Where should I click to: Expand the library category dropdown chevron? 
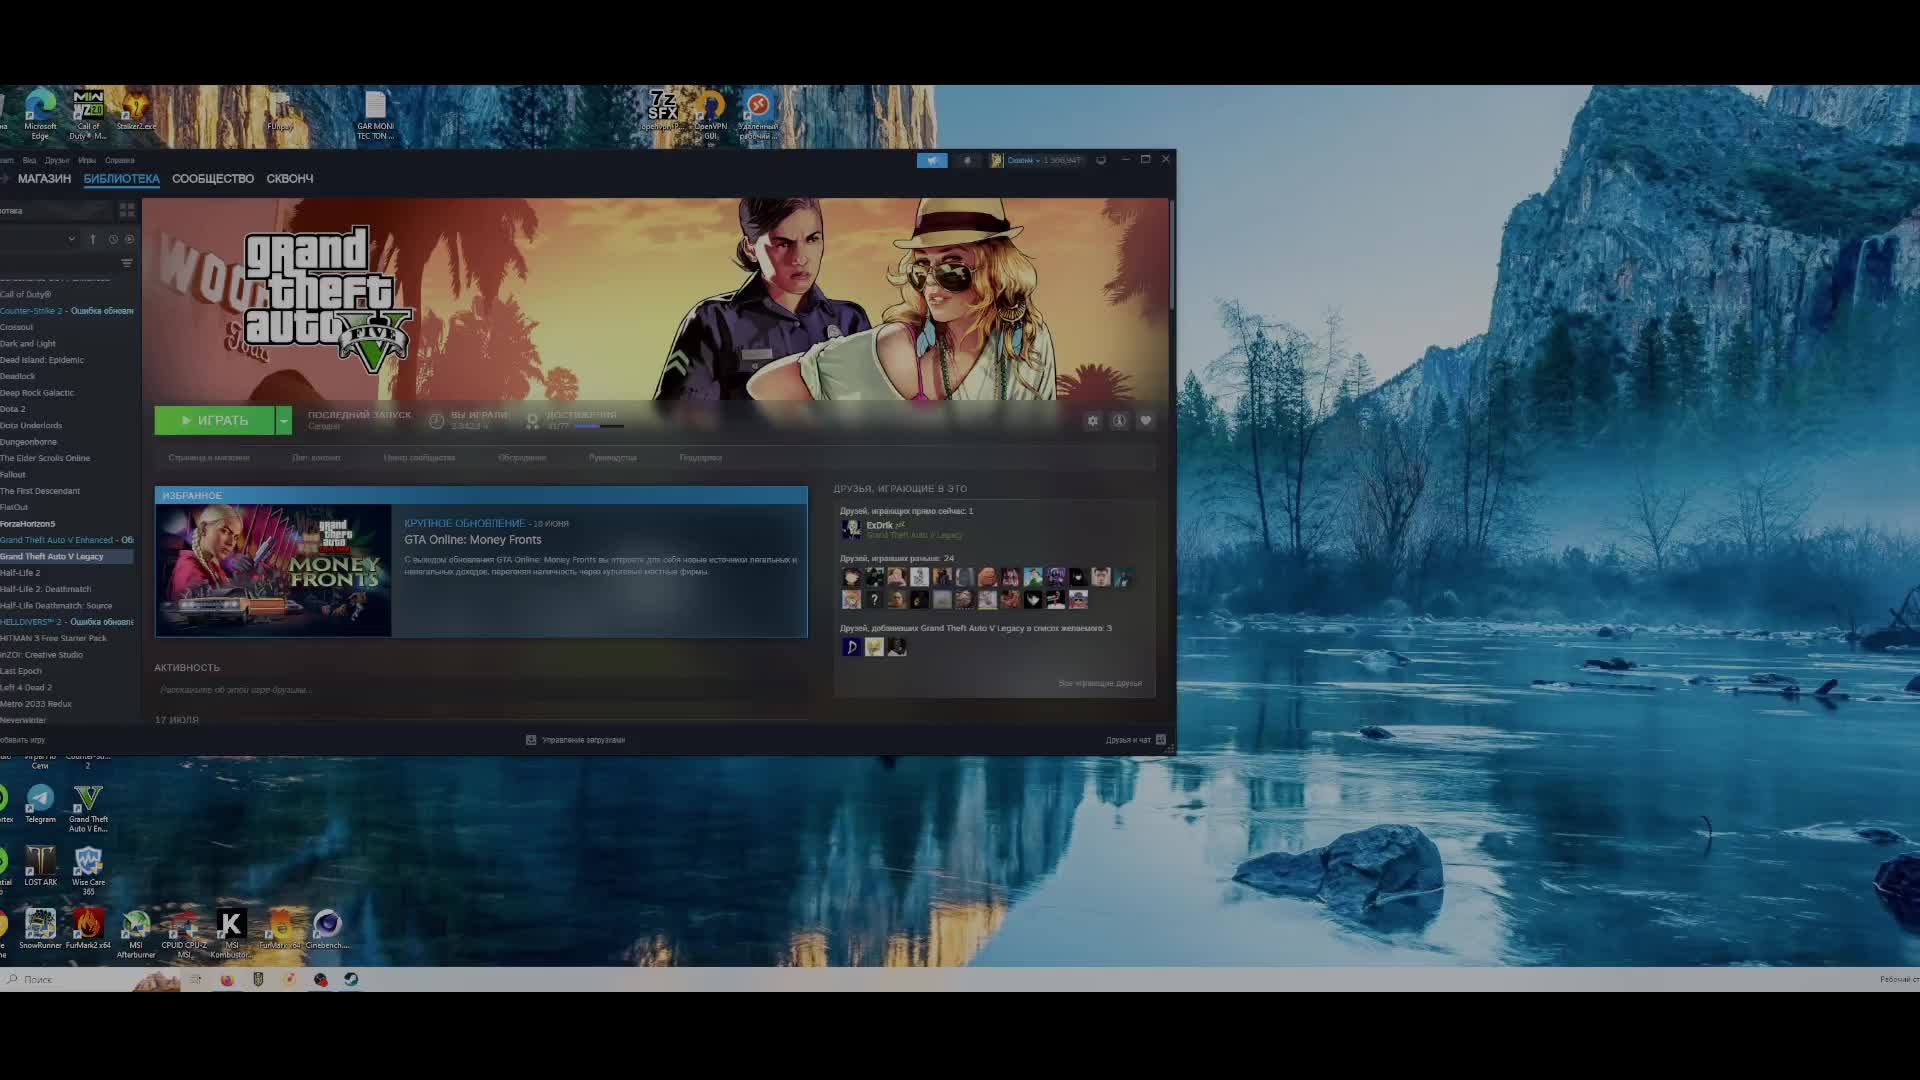pyautogui.click(x=71, y=240)
